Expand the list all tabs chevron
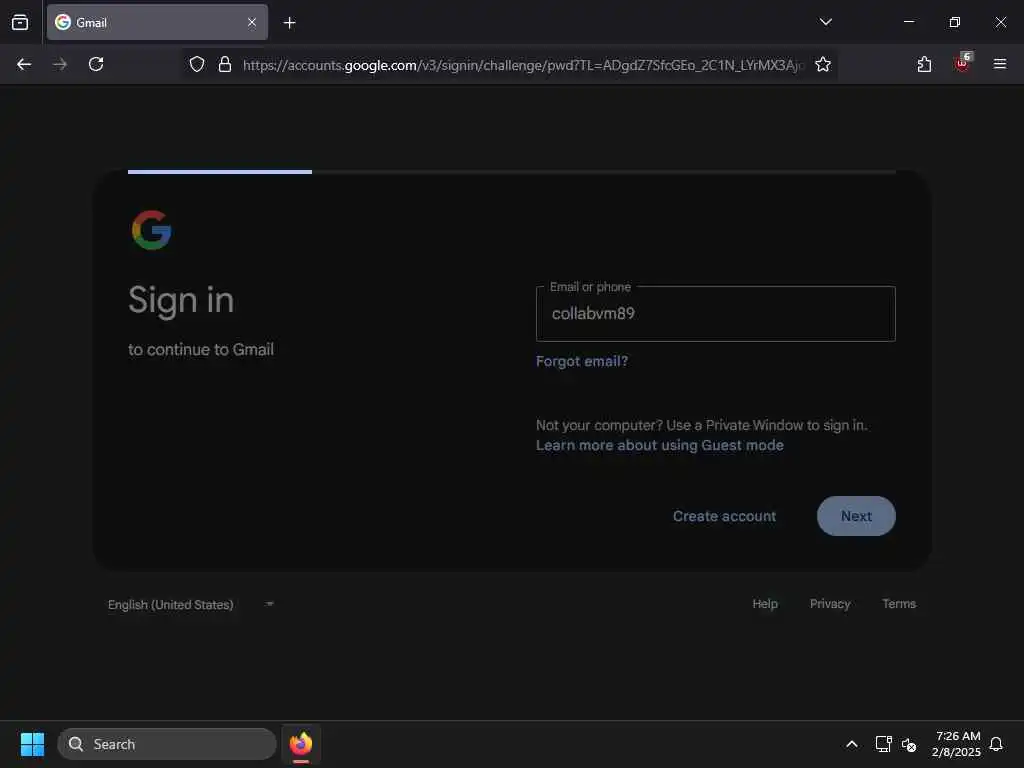1024x768 pixels. [825, 22]
